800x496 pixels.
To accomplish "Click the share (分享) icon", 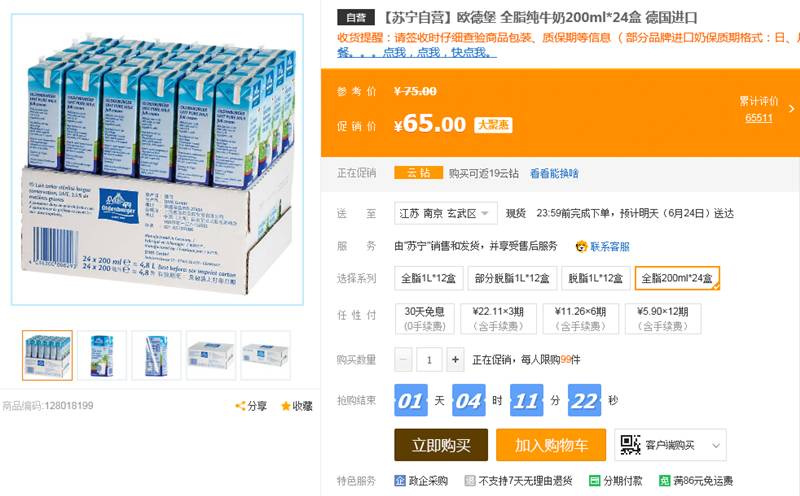I will 240,406.
